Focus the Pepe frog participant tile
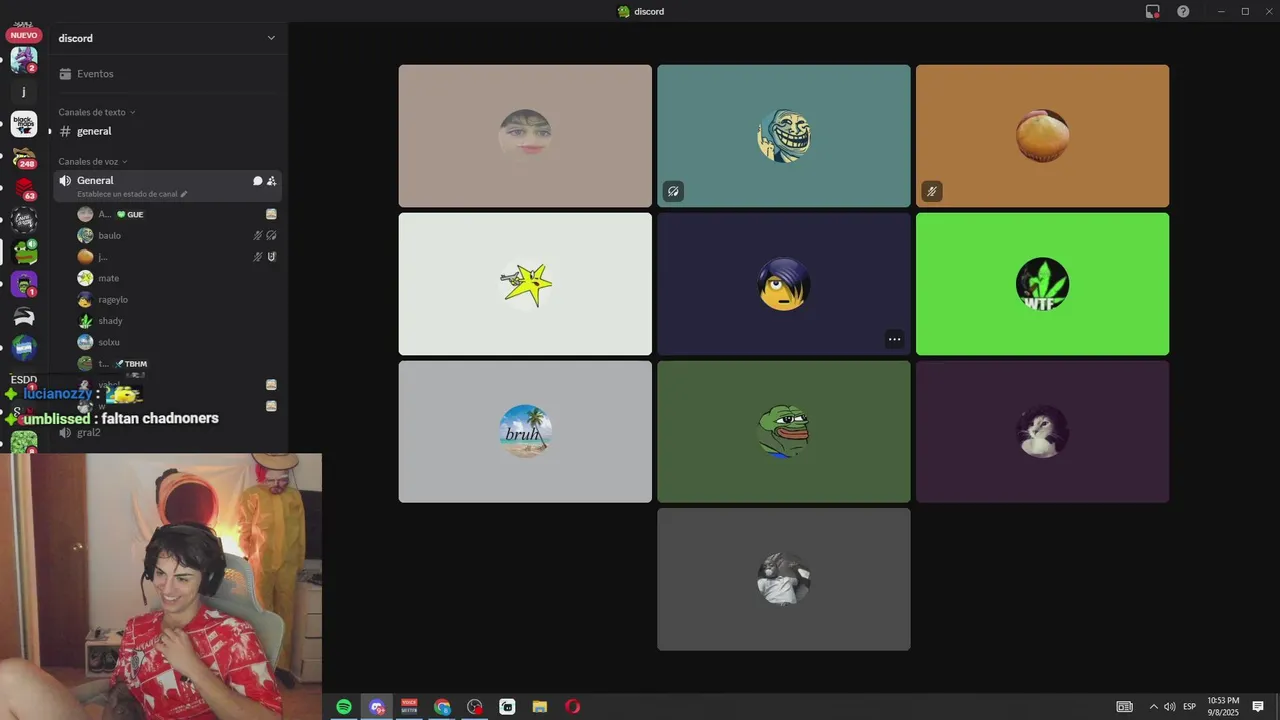The height and width of the screenshot is (720, 1280). pos(784,431)
